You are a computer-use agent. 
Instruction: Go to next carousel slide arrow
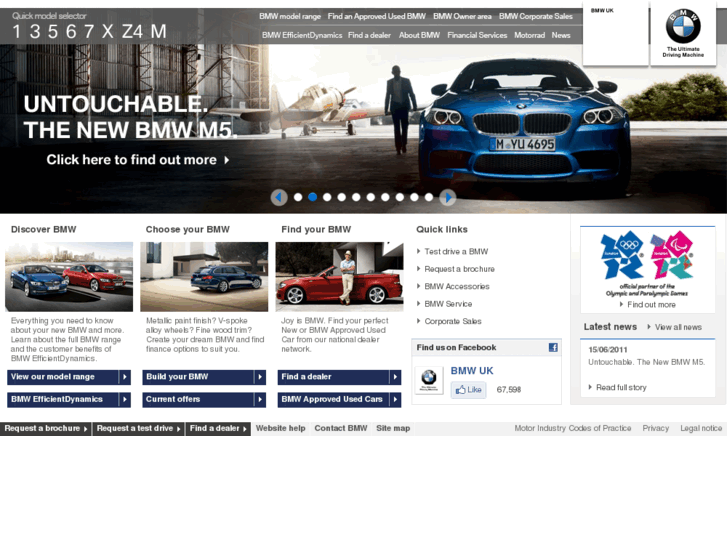(447, 197)
